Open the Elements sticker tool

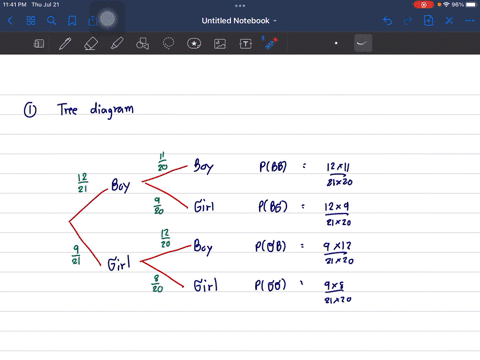pyautogui.click(x=194, y=43)
